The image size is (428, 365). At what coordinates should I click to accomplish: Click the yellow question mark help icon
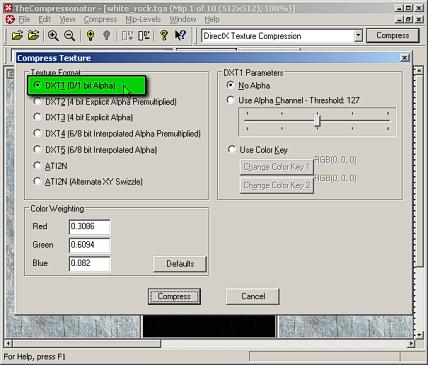[164, 35]
